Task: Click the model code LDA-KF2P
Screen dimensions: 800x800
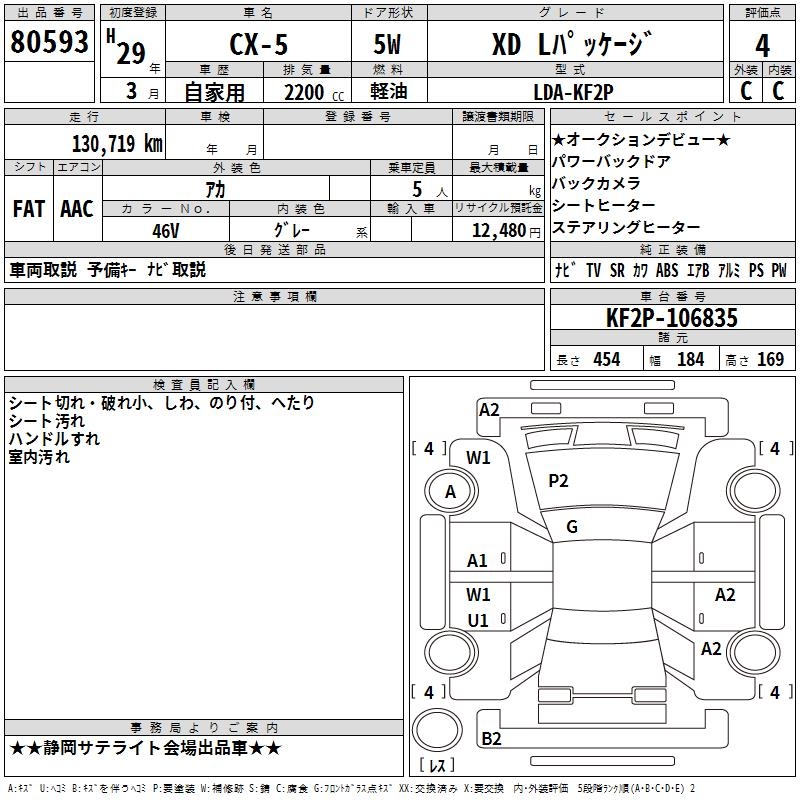Action: [573, 92]
